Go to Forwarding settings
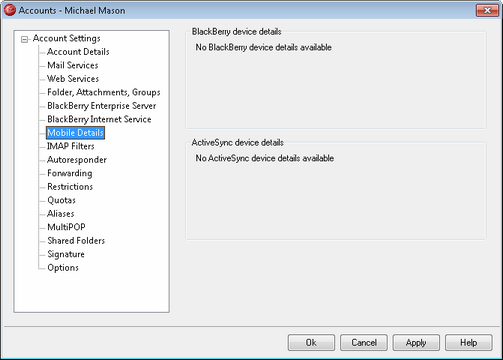Image resolution: width=503 pixels, height=360 pixels. click(x=70, y=173)
